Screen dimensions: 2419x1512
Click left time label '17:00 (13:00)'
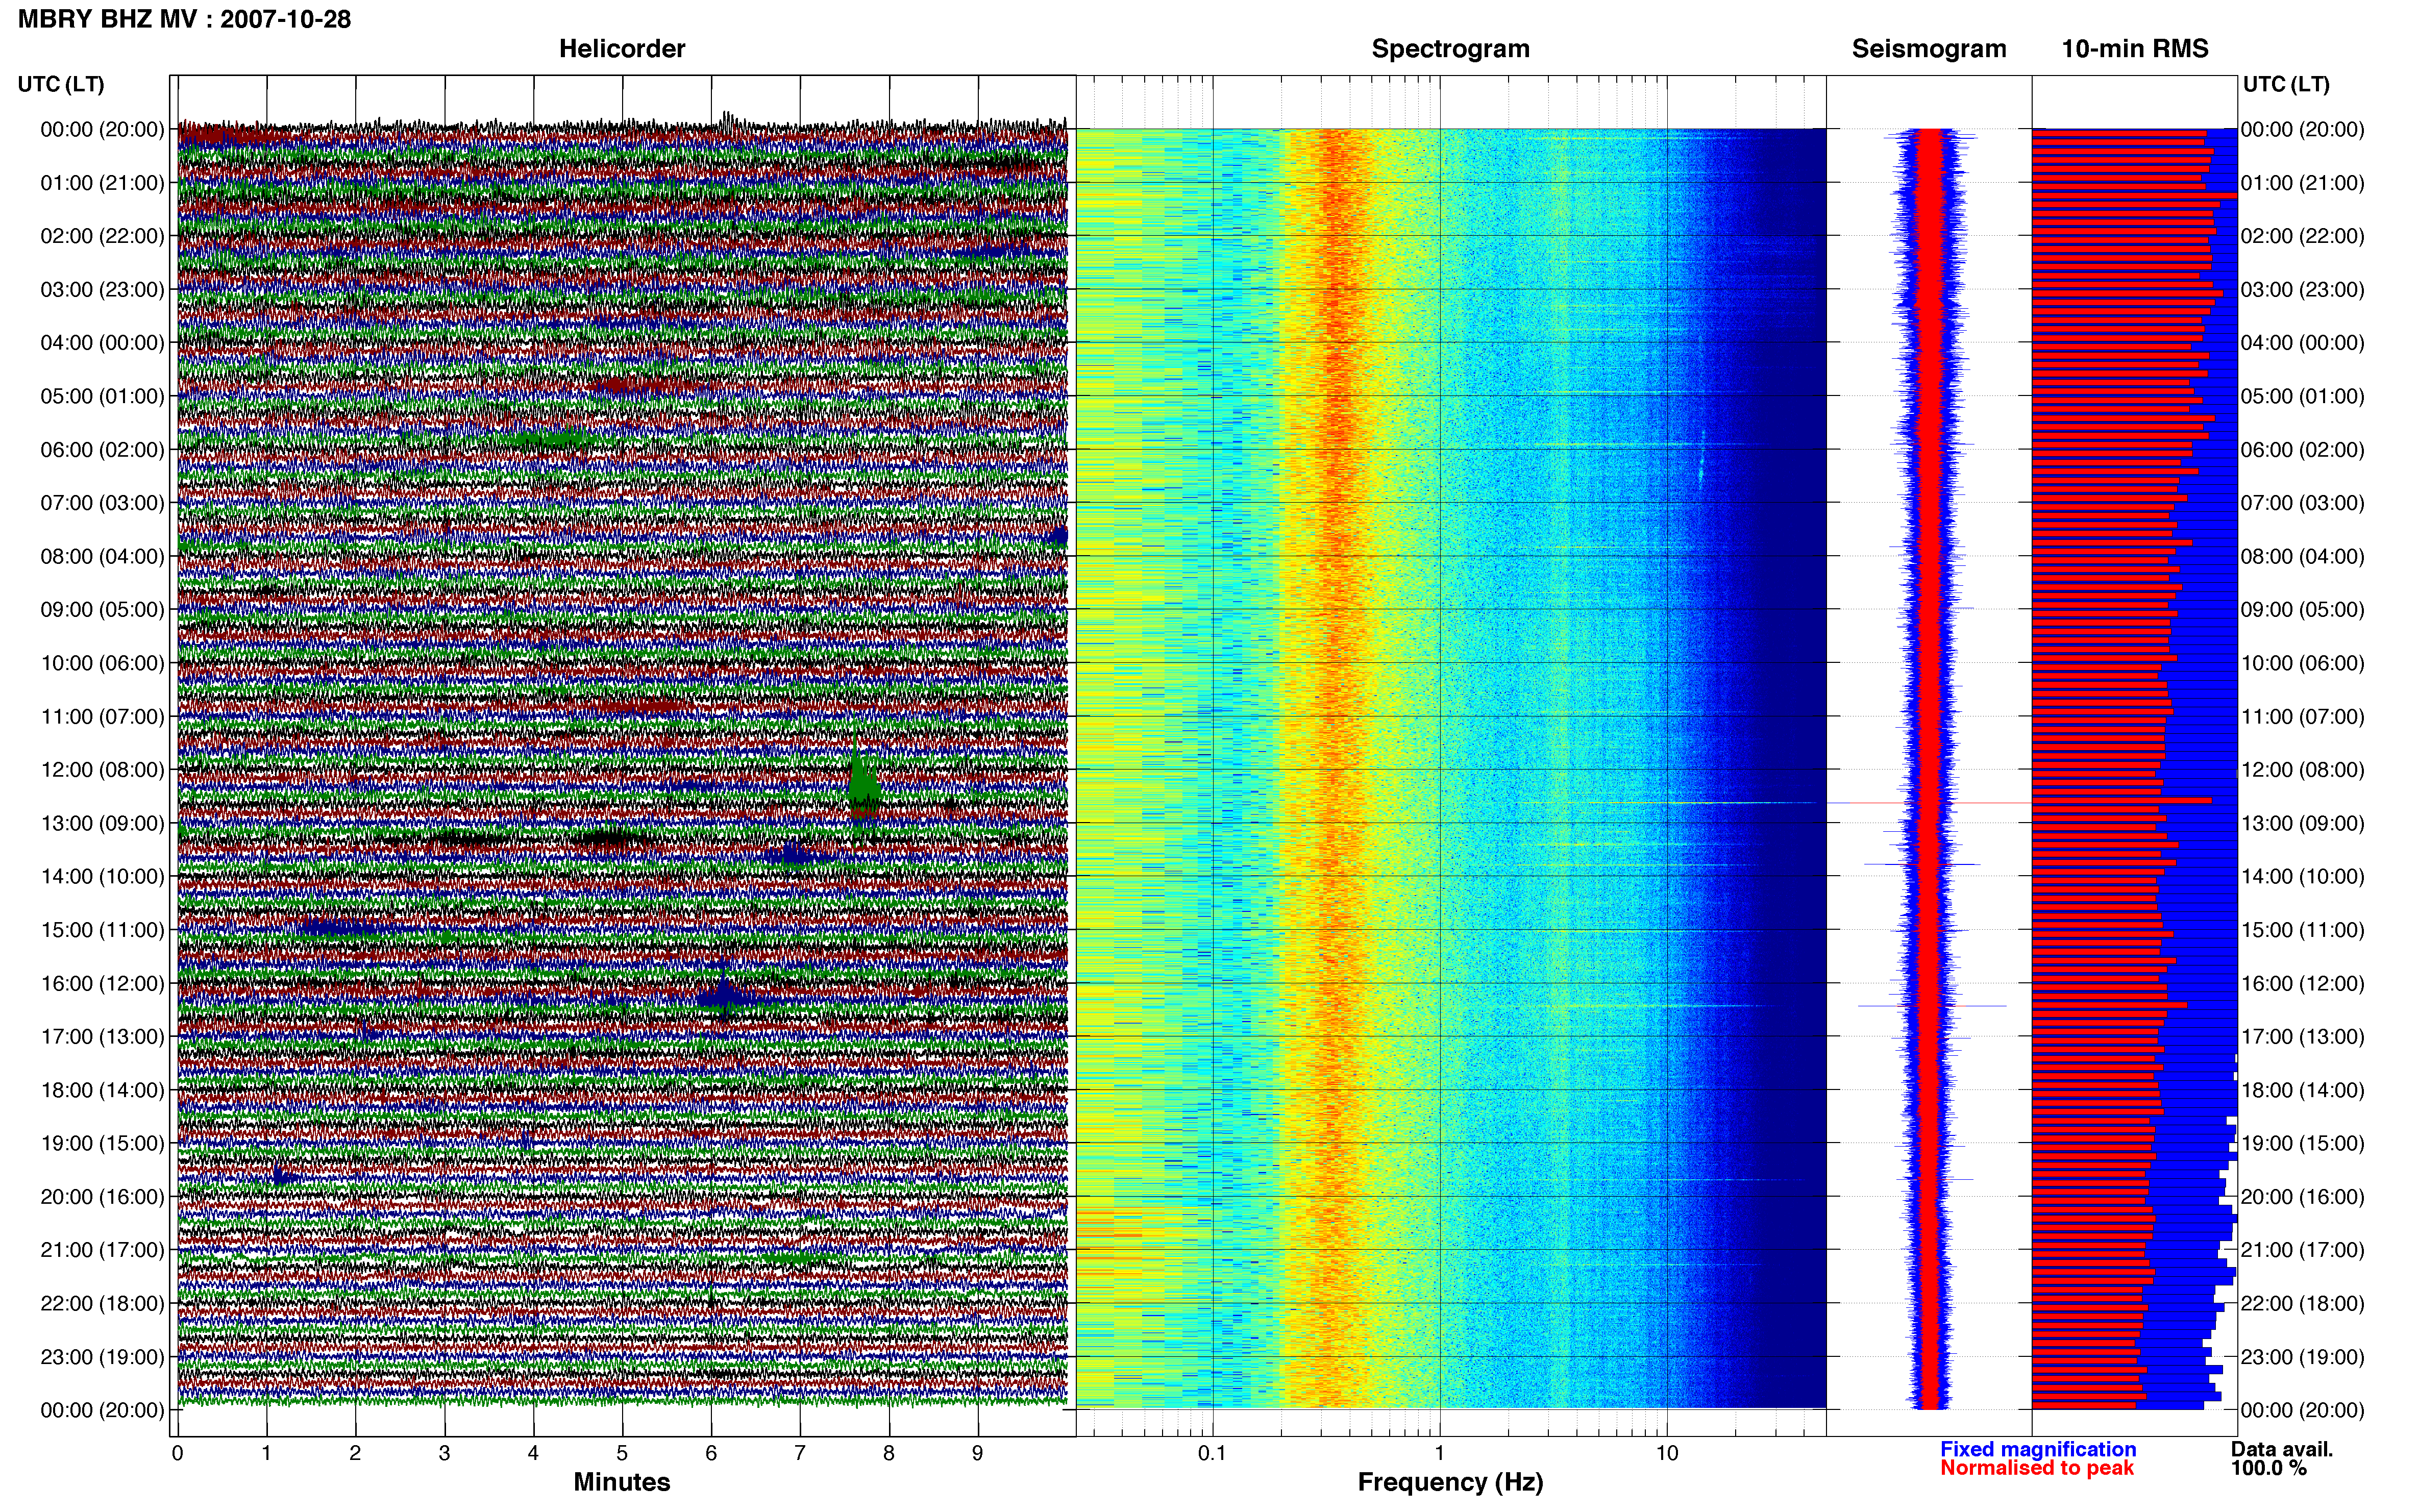click(102, 1037)
